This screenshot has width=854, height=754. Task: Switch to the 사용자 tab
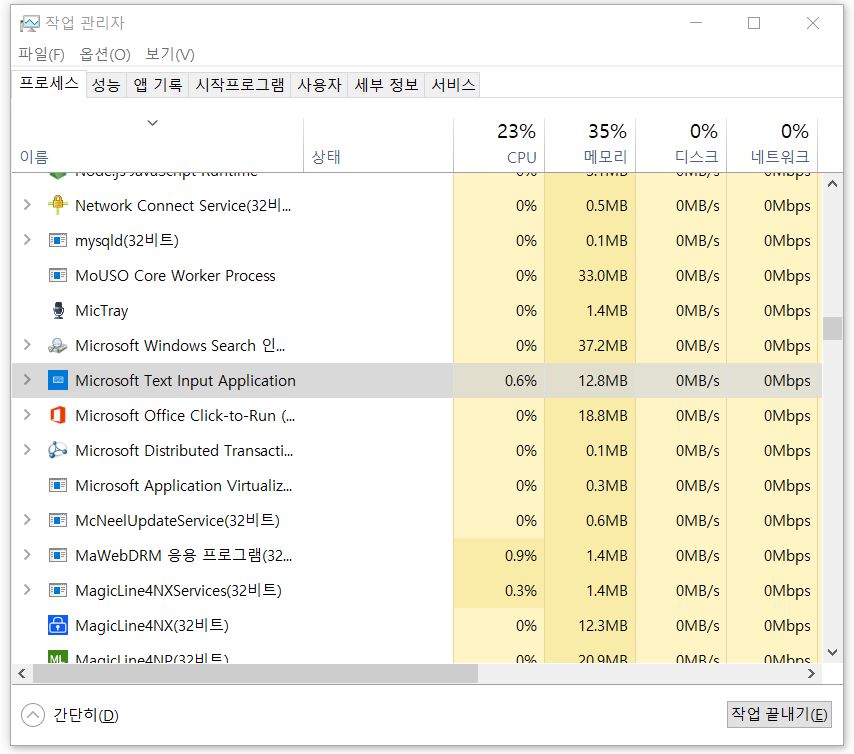click(x=320, y=85)
